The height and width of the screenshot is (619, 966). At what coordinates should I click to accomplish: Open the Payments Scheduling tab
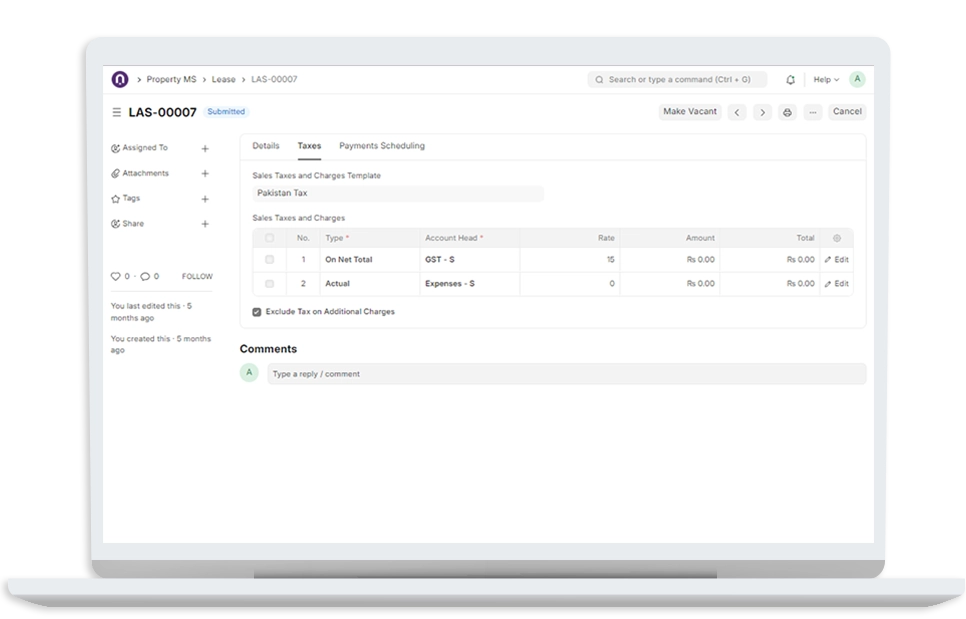pos(382,146)
